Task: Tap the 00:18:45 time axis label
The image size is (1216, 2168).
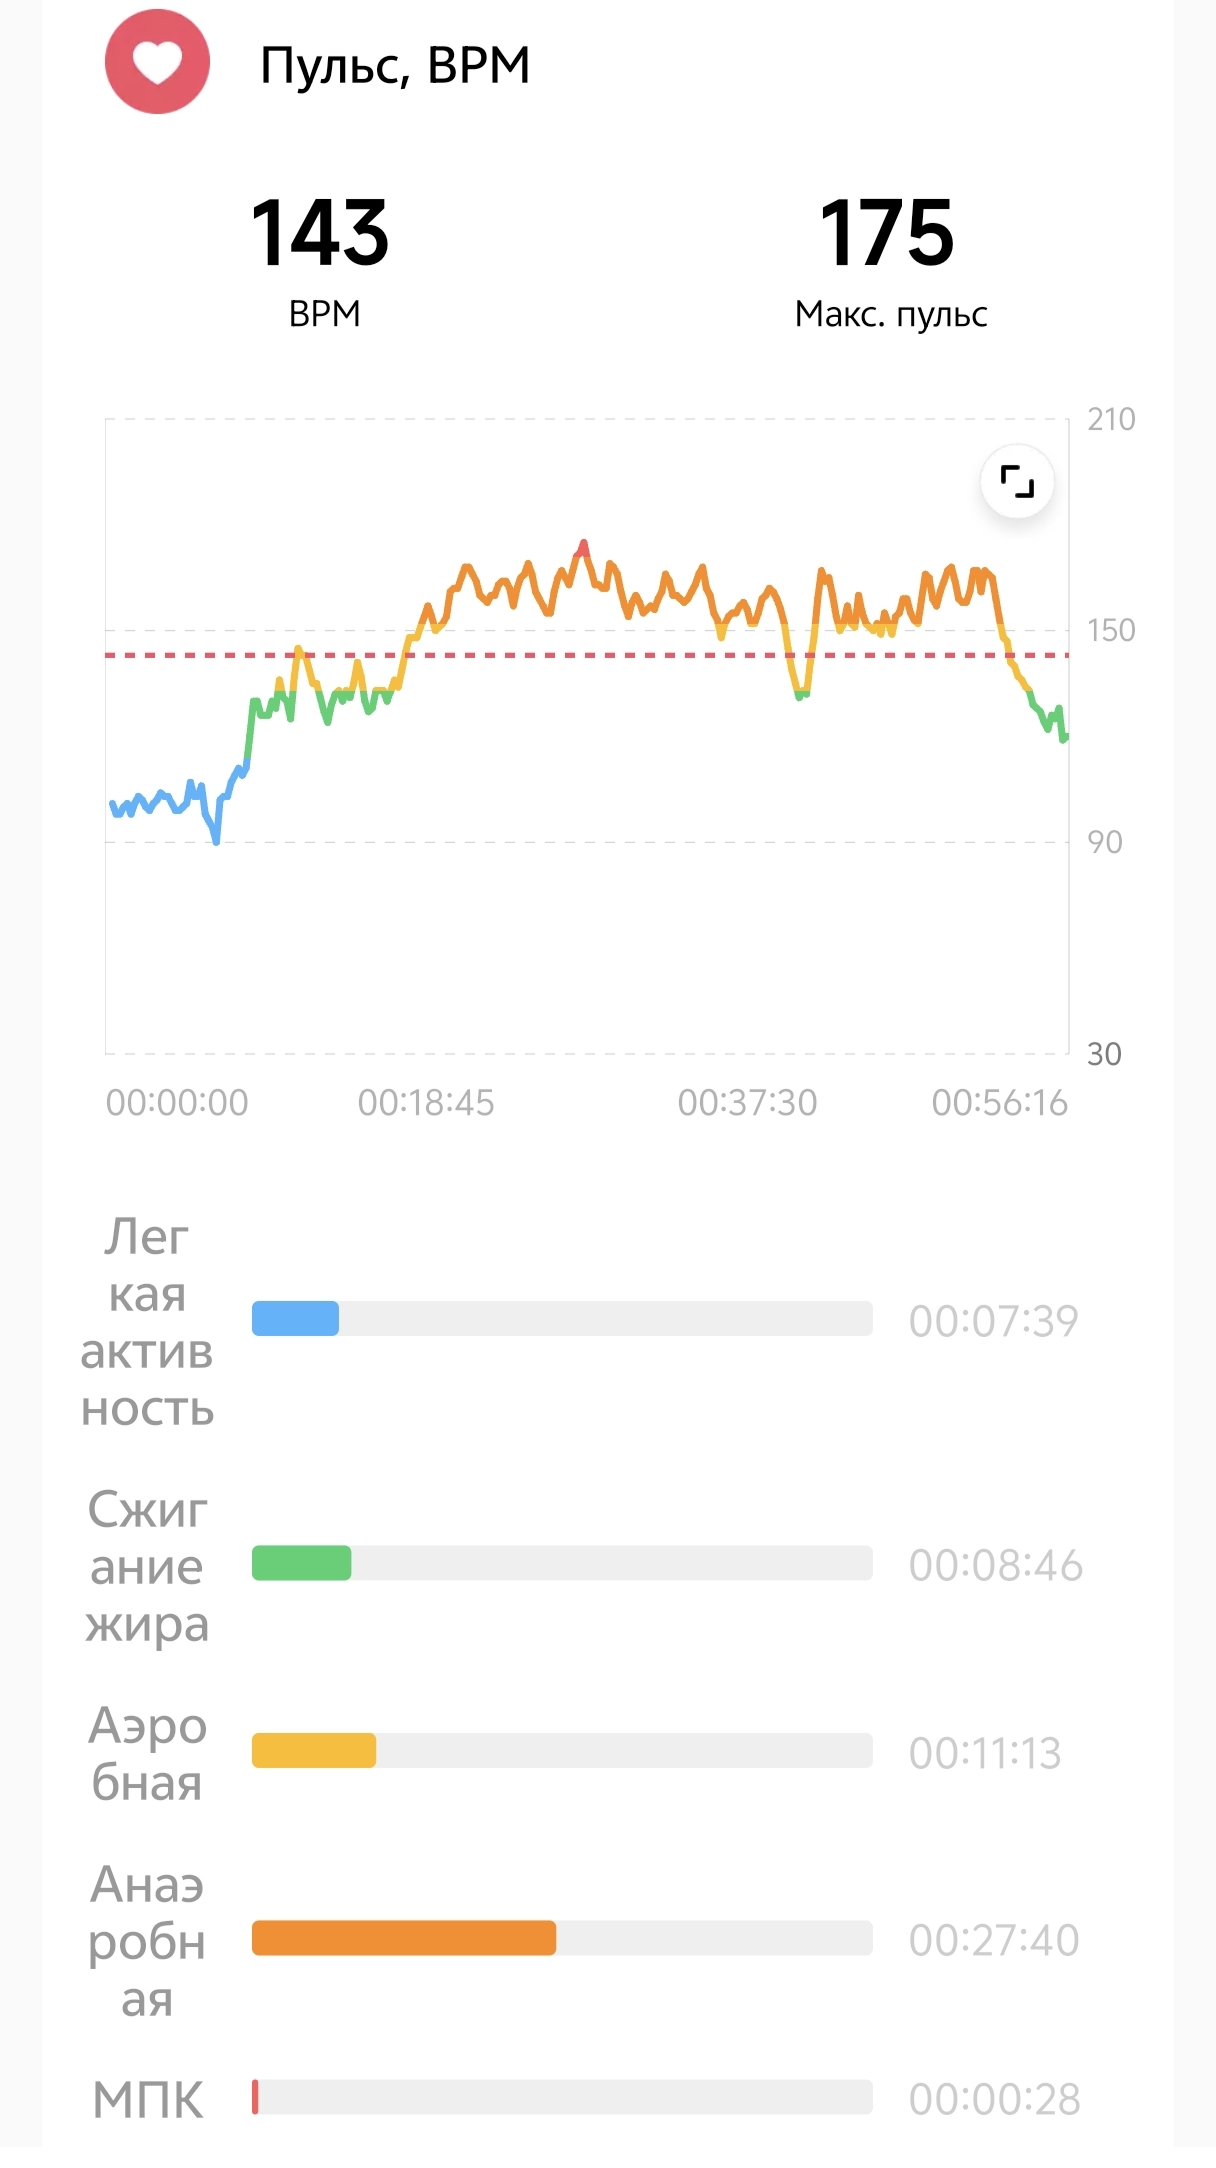Action: [x=426, y=1103]
